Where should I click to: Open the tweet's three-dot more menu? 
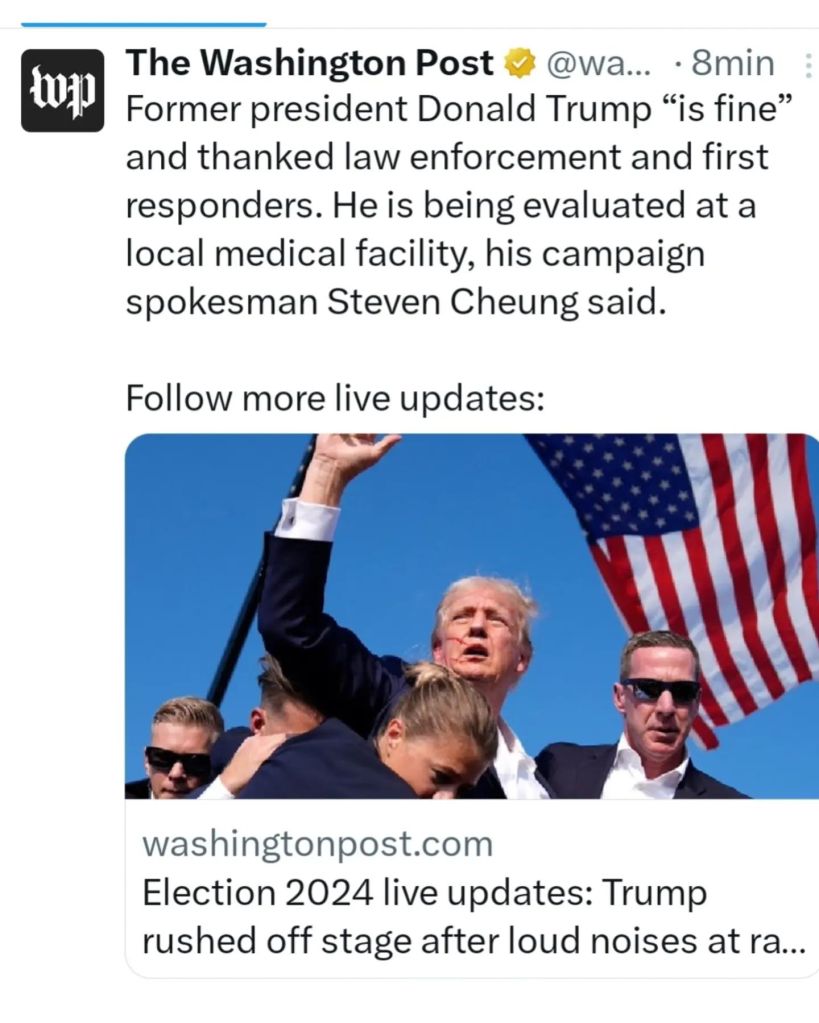pos(807,65)
